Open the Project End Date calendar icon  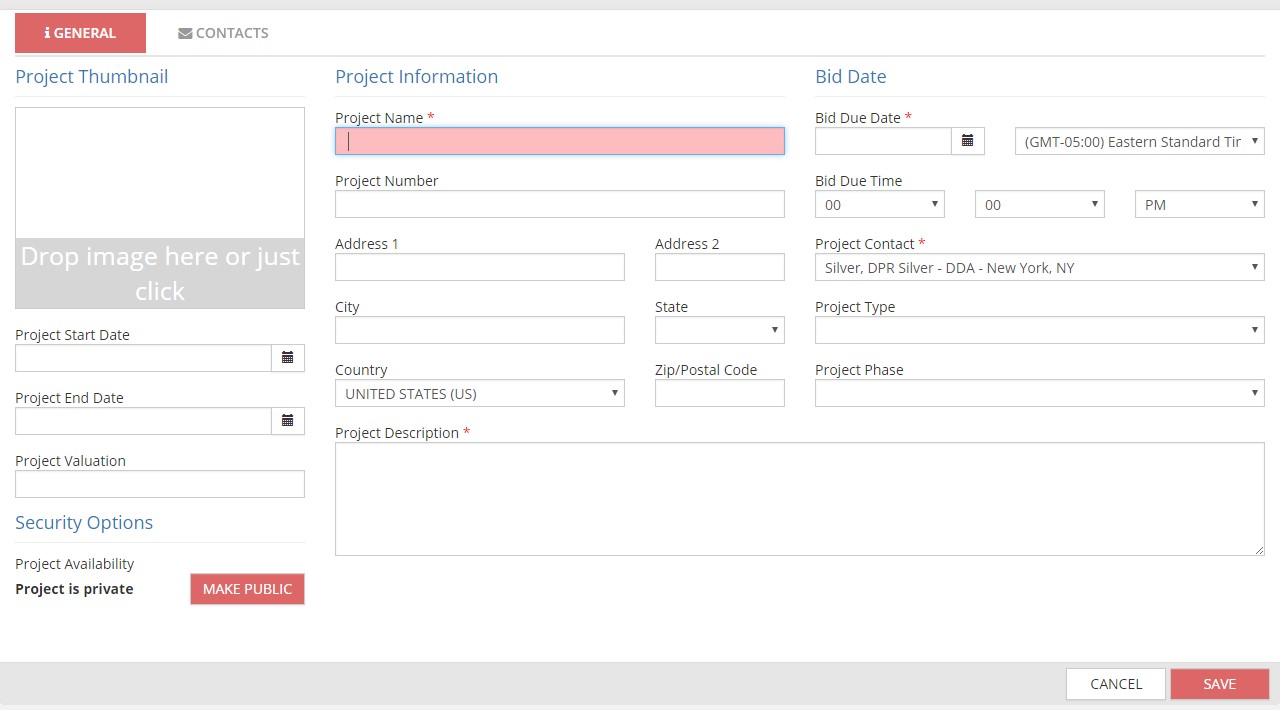[287, 421]
